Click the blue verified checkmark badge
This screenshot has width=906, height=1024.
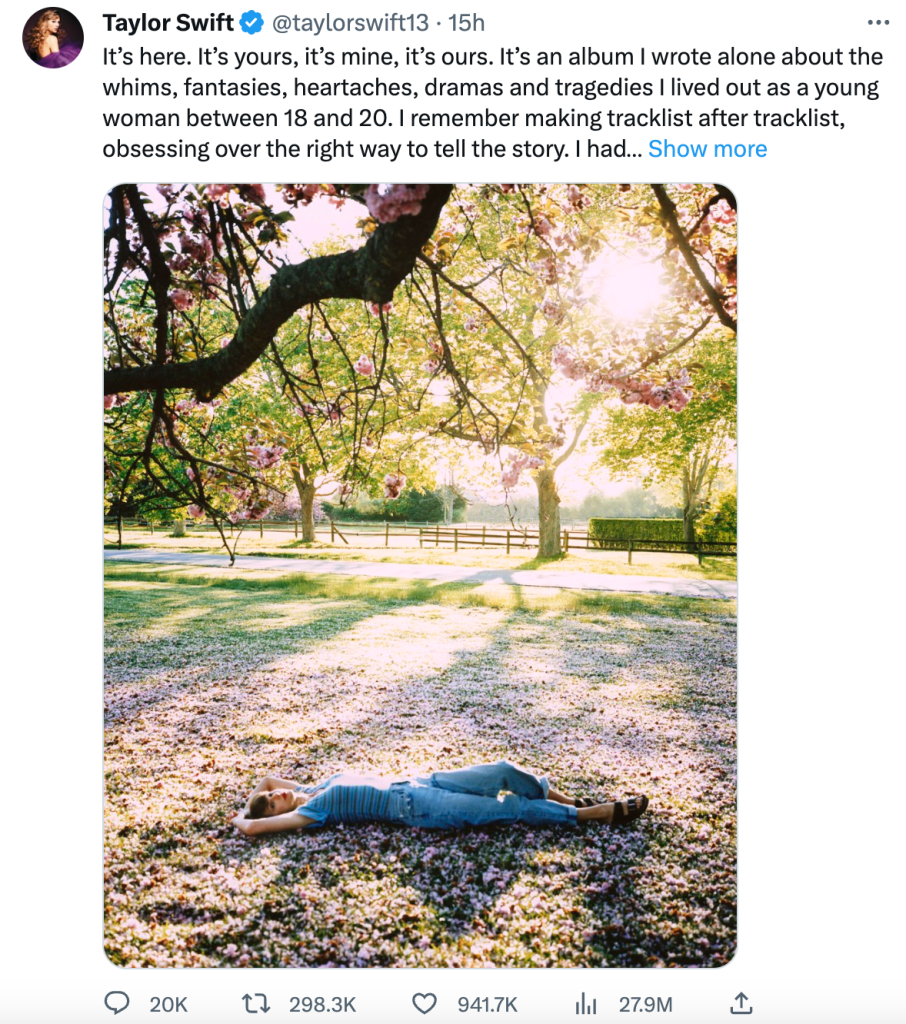click(251, 23)
